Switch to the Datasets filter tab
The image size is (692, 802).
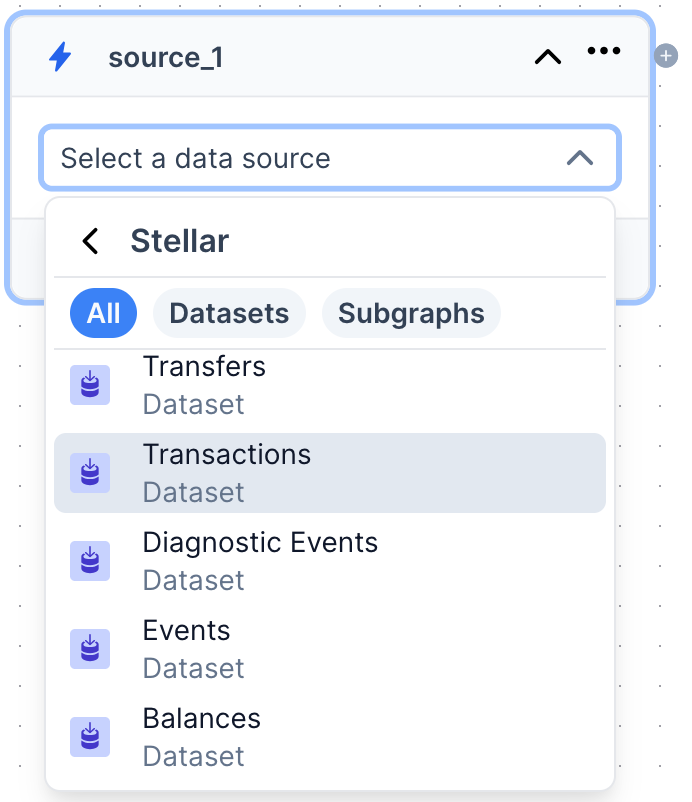pyautogui.click(x=229, y=313)
